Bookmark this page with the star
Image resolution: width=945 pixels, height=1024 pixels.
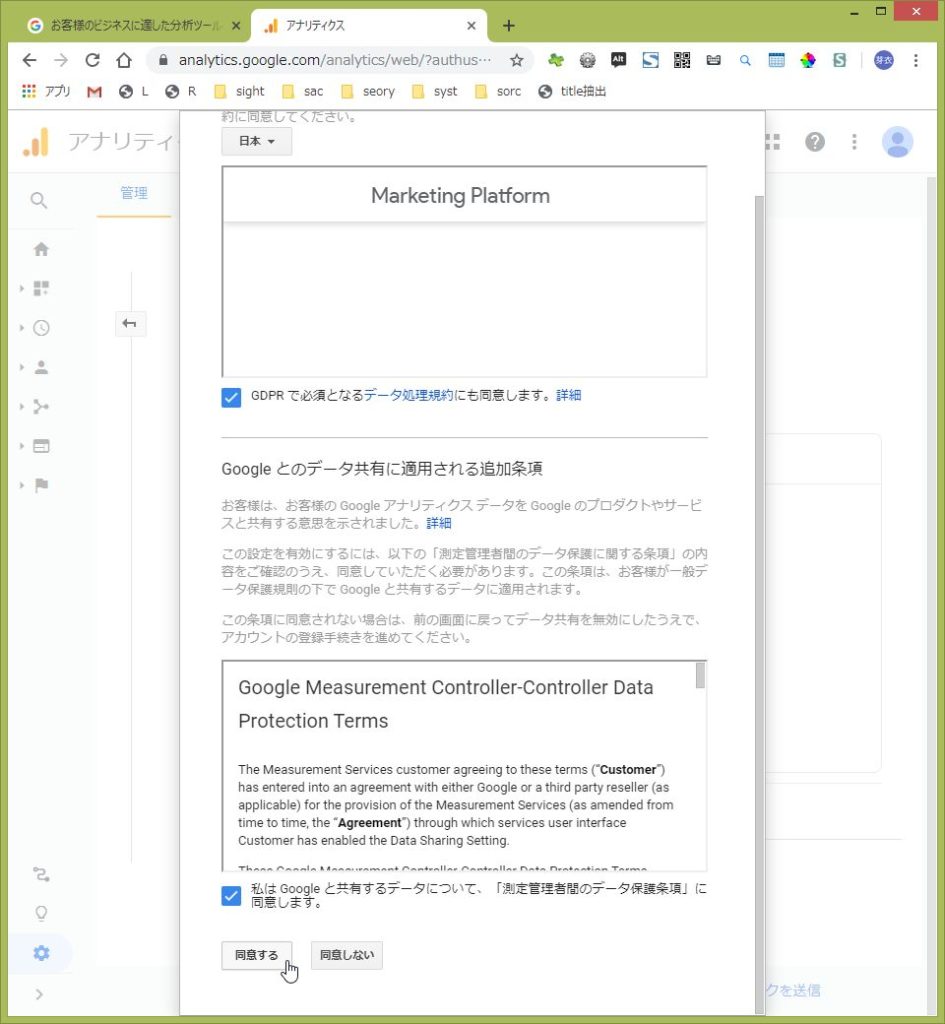point(517,61)
